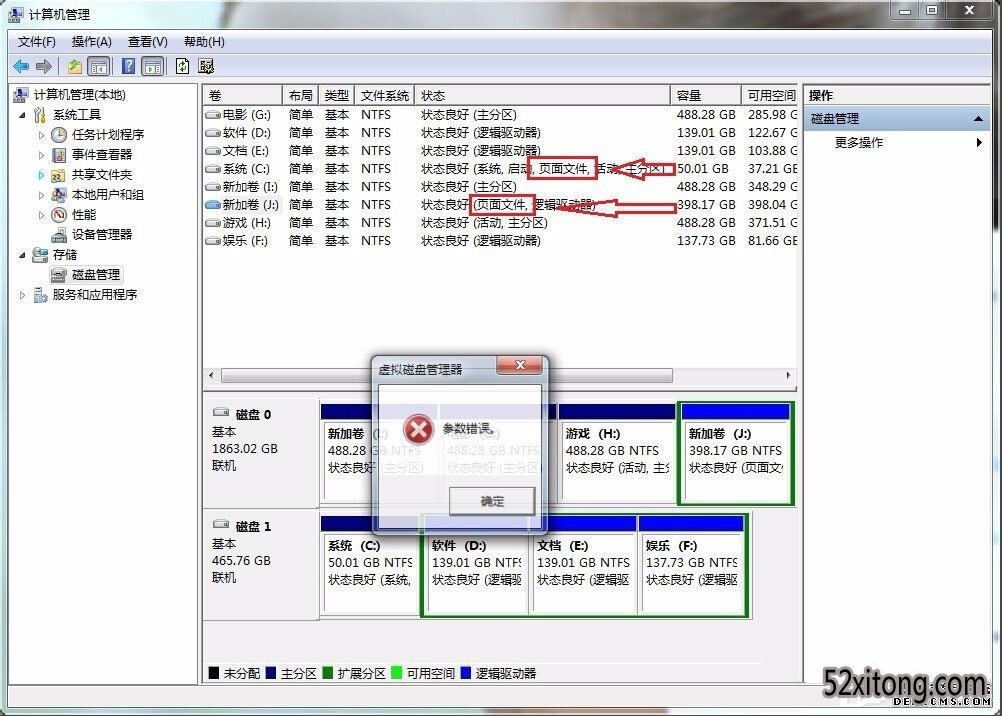Select 软件 (D:) row in volume list
Viewport: 1002px width, 716px height.
500,133
